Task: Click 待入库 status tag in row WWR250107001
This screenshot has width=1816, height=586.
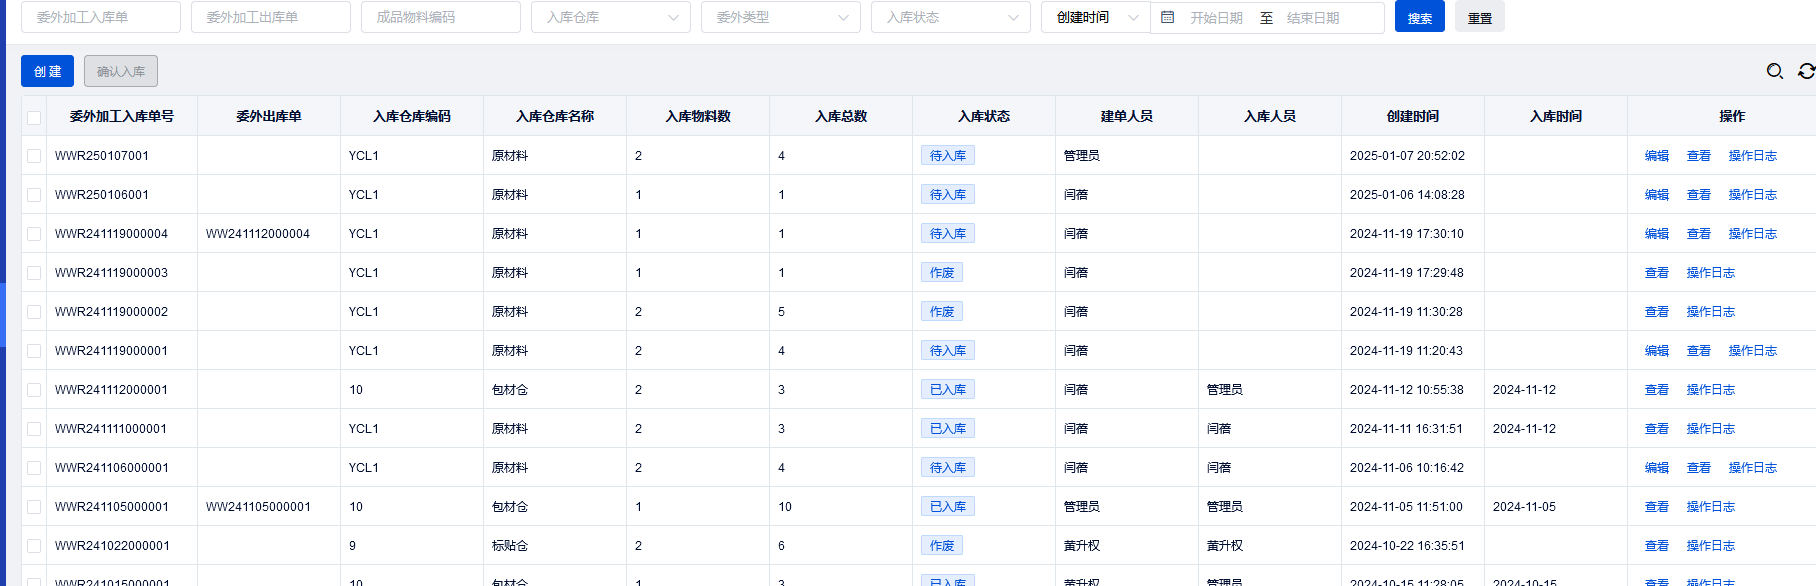Action: pyautogui.click(x=948, y=156)
